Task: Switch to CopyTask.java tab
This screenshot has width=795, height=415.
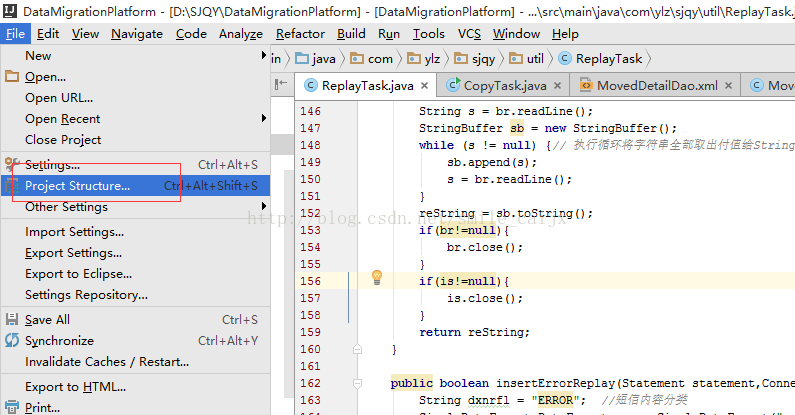Action: [x=504, y=86]
